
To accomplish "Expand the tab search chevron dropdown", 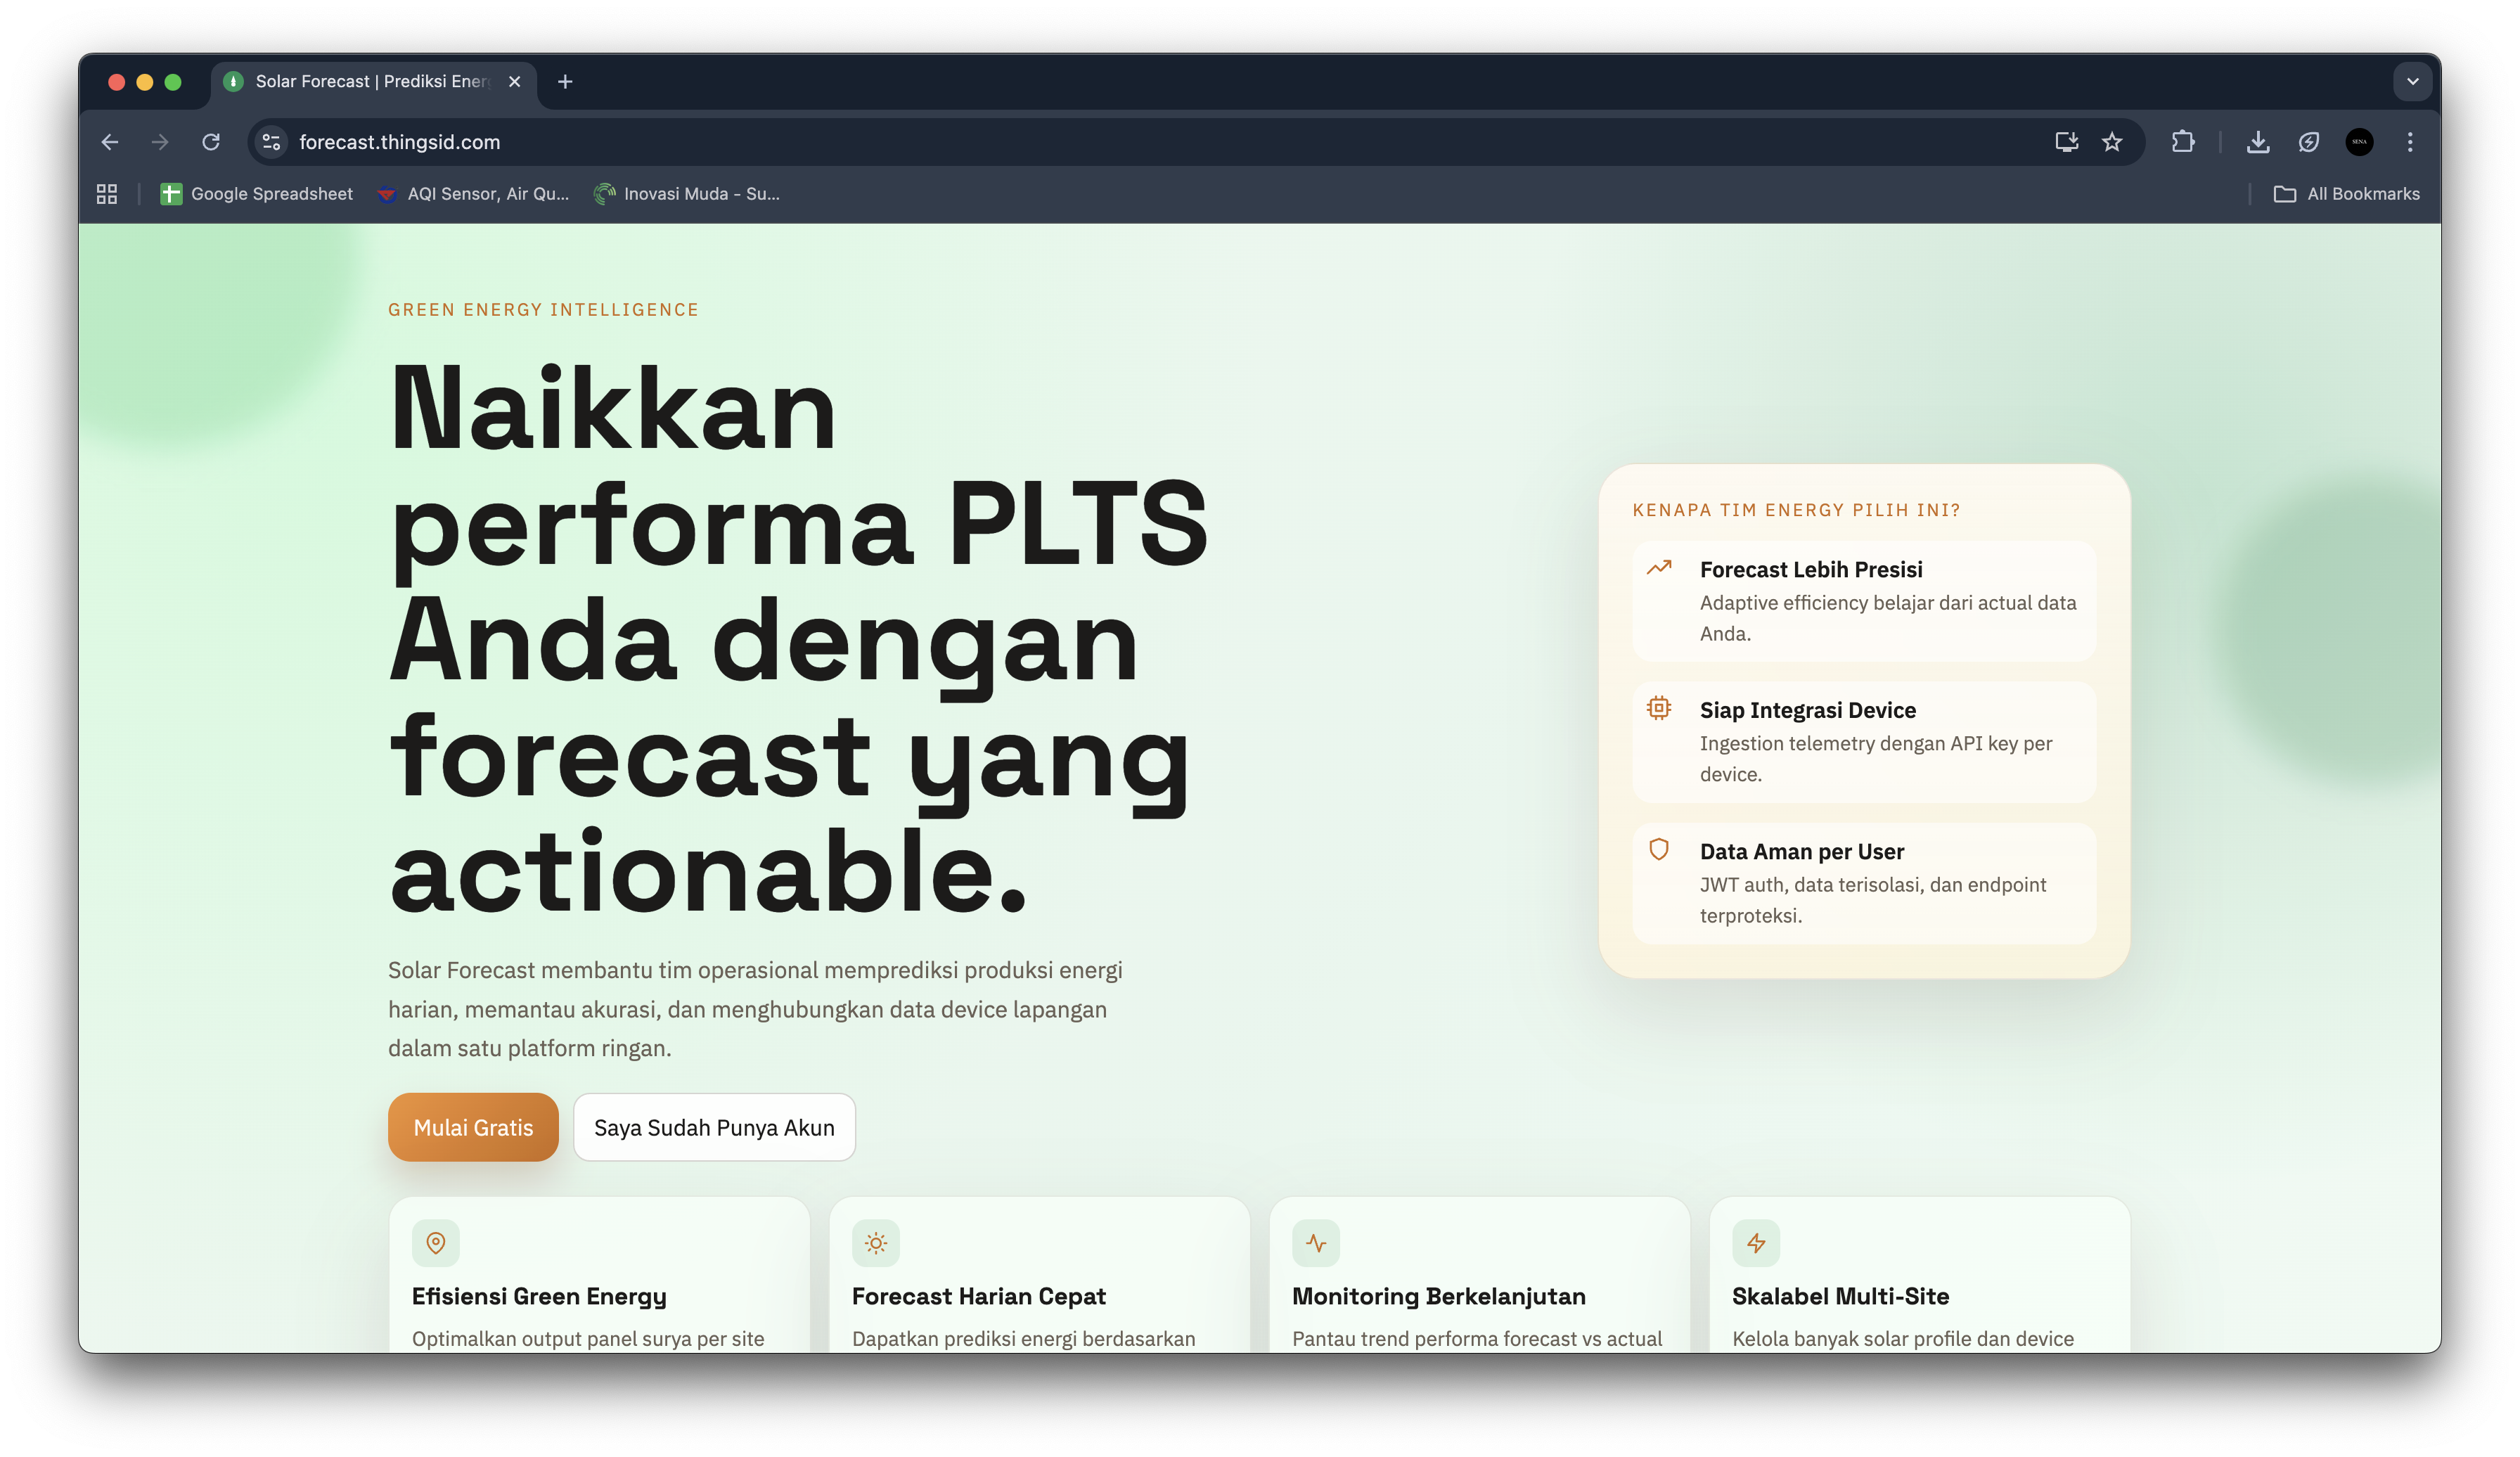I will click(x=2412, y=82).
